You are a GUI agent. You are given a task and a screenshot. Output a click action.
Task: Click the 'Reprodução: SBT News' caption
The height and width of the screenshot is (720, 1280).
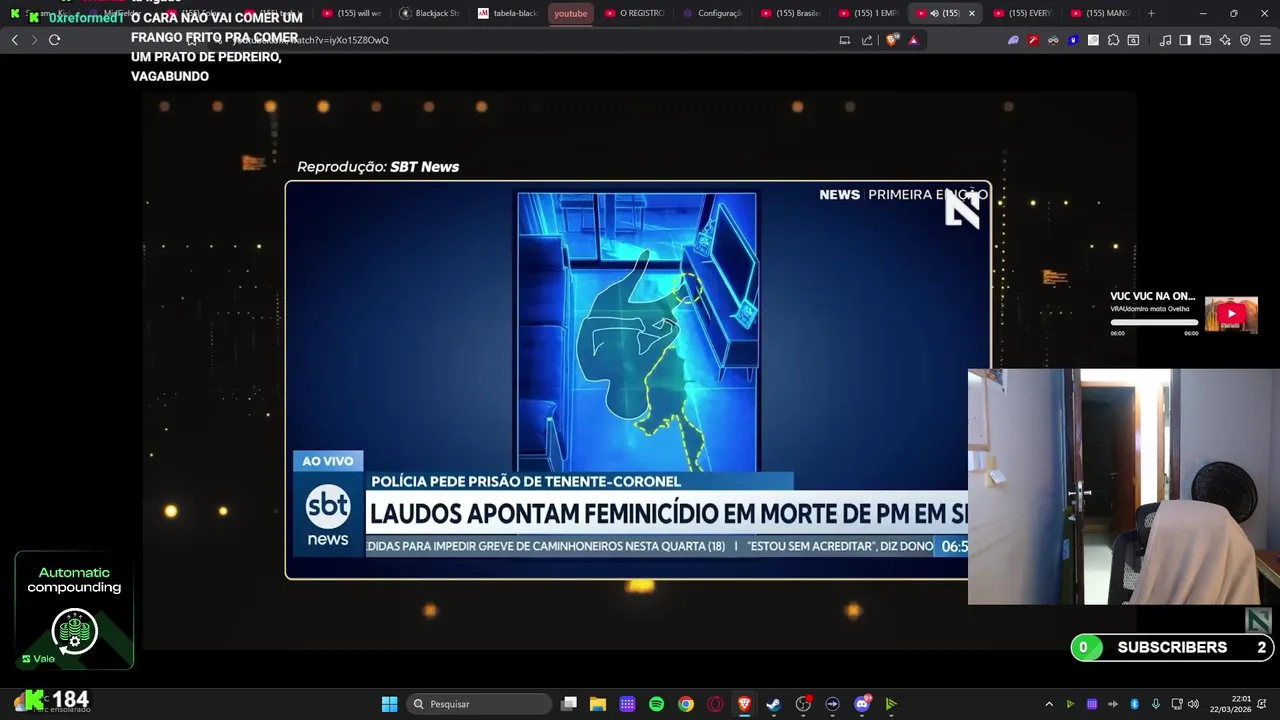(x=378, y=167)
